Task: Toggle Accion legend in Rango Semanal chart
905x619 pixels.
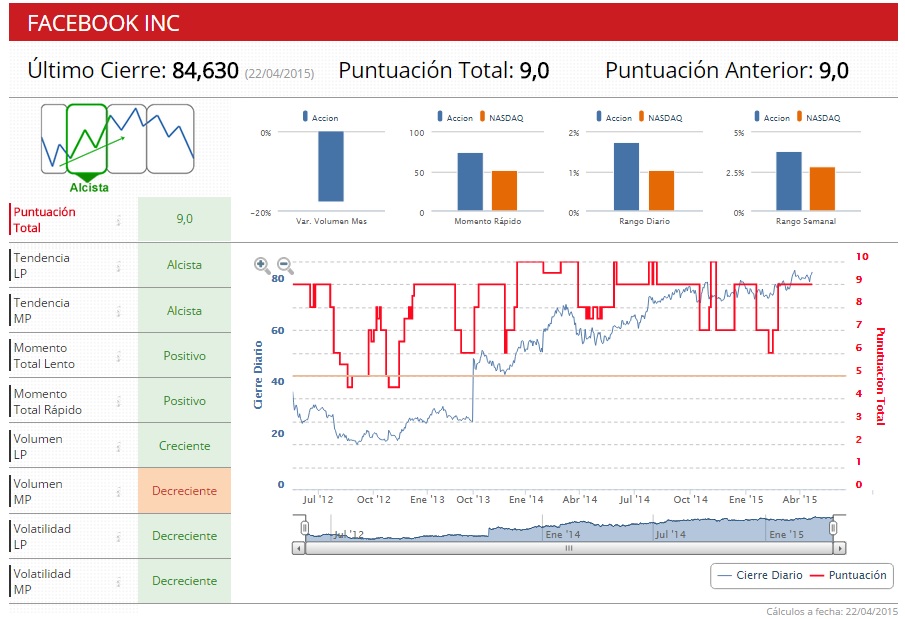Action: coord(772,117)
